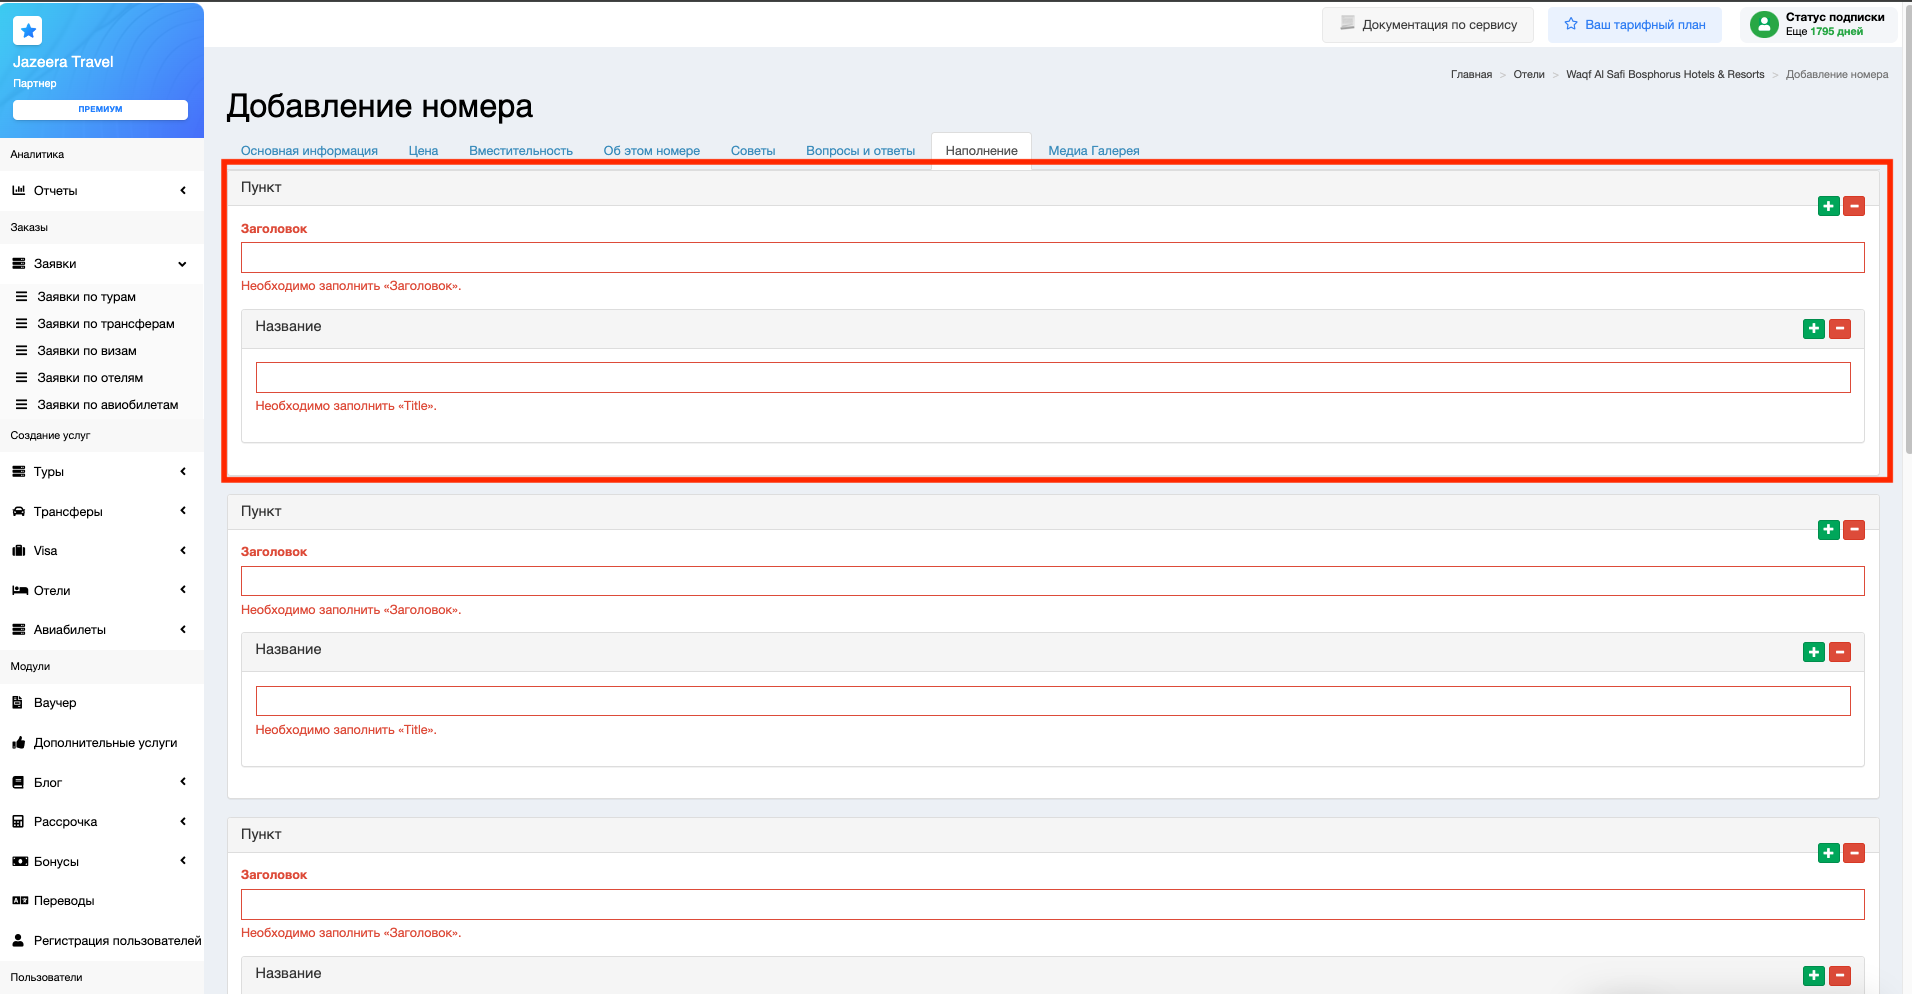Click the star logo icon above Jazeera Travel
Viewport: 1912px width, 994px height.
(28, 31)
